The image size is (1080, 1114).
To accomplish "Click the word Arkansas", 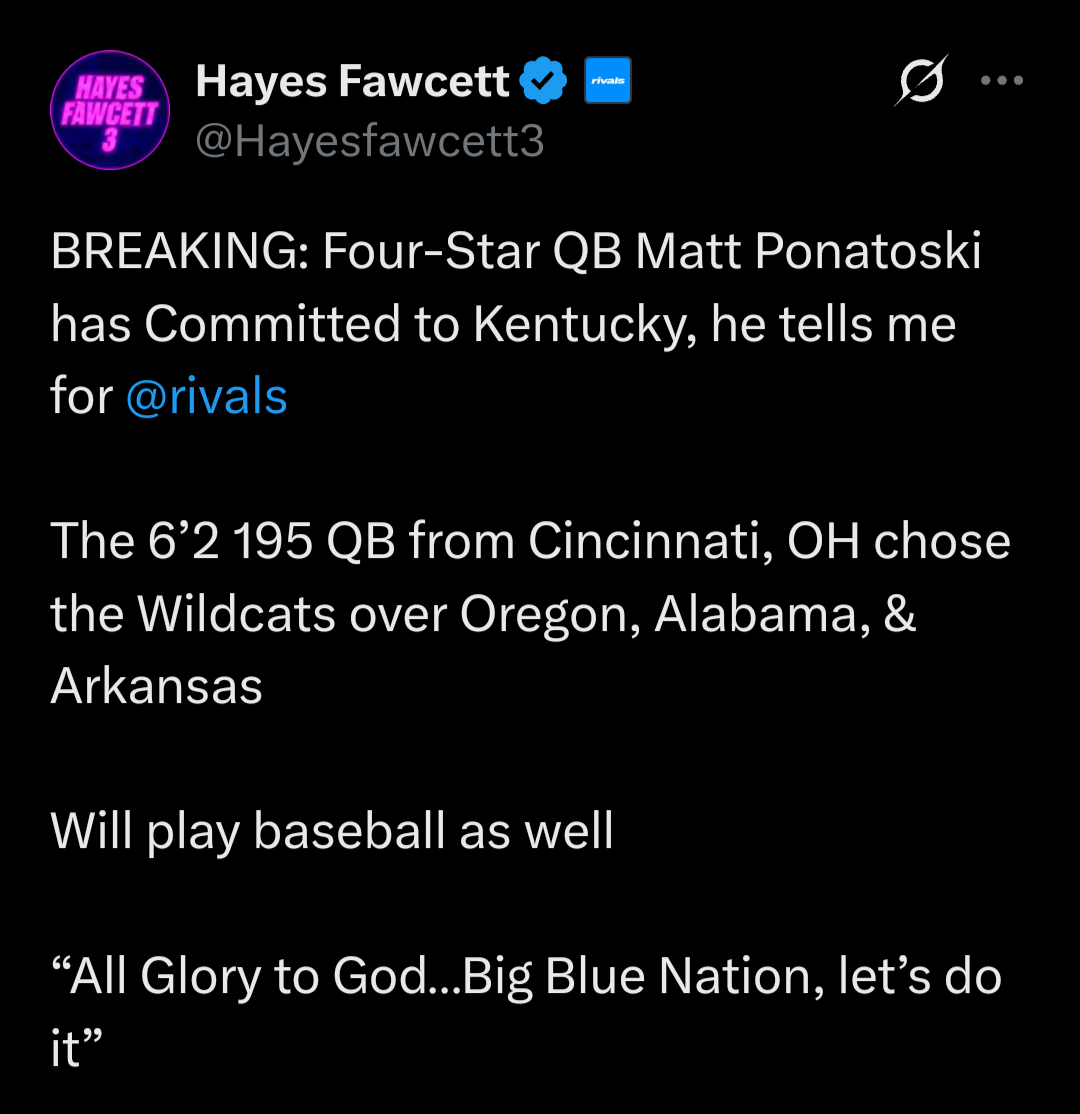I will tap(157, 686).
